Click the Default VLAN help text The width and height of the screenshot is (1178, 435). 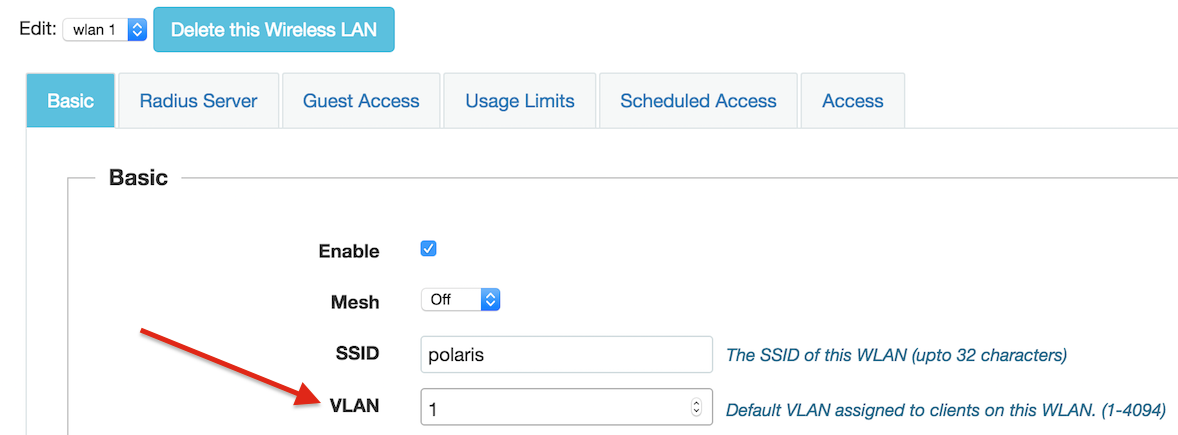pyautogui.click(x=946, y=409)
